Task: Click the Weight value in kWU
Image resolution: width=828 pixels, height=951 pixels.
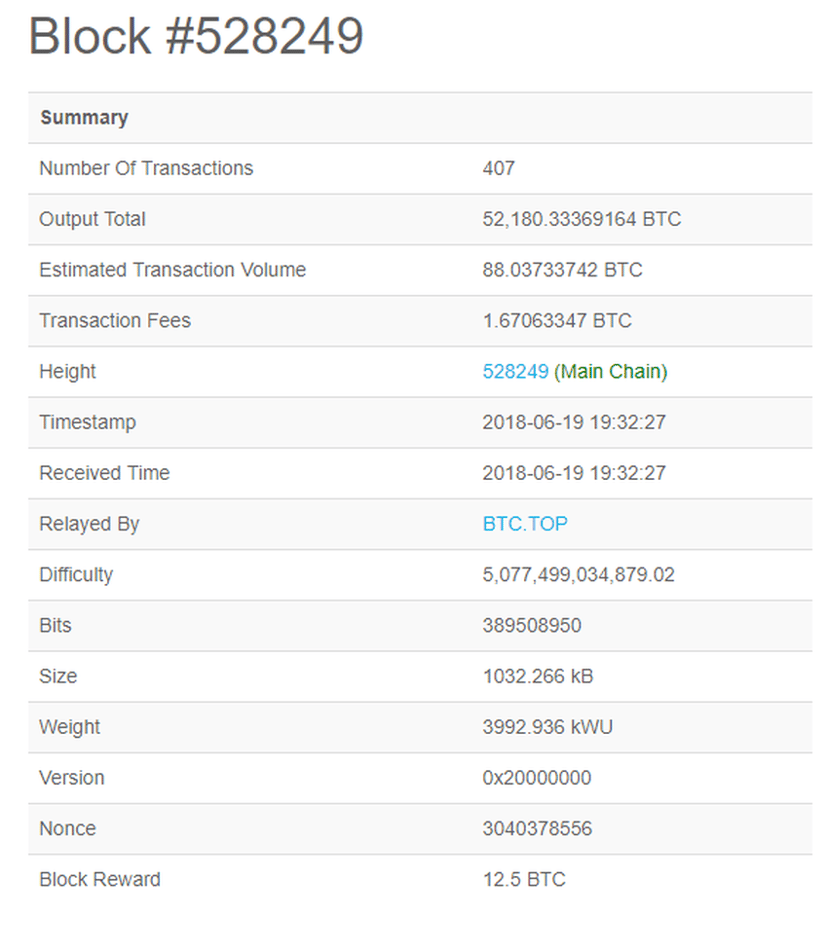Action: tap(547, 727)
